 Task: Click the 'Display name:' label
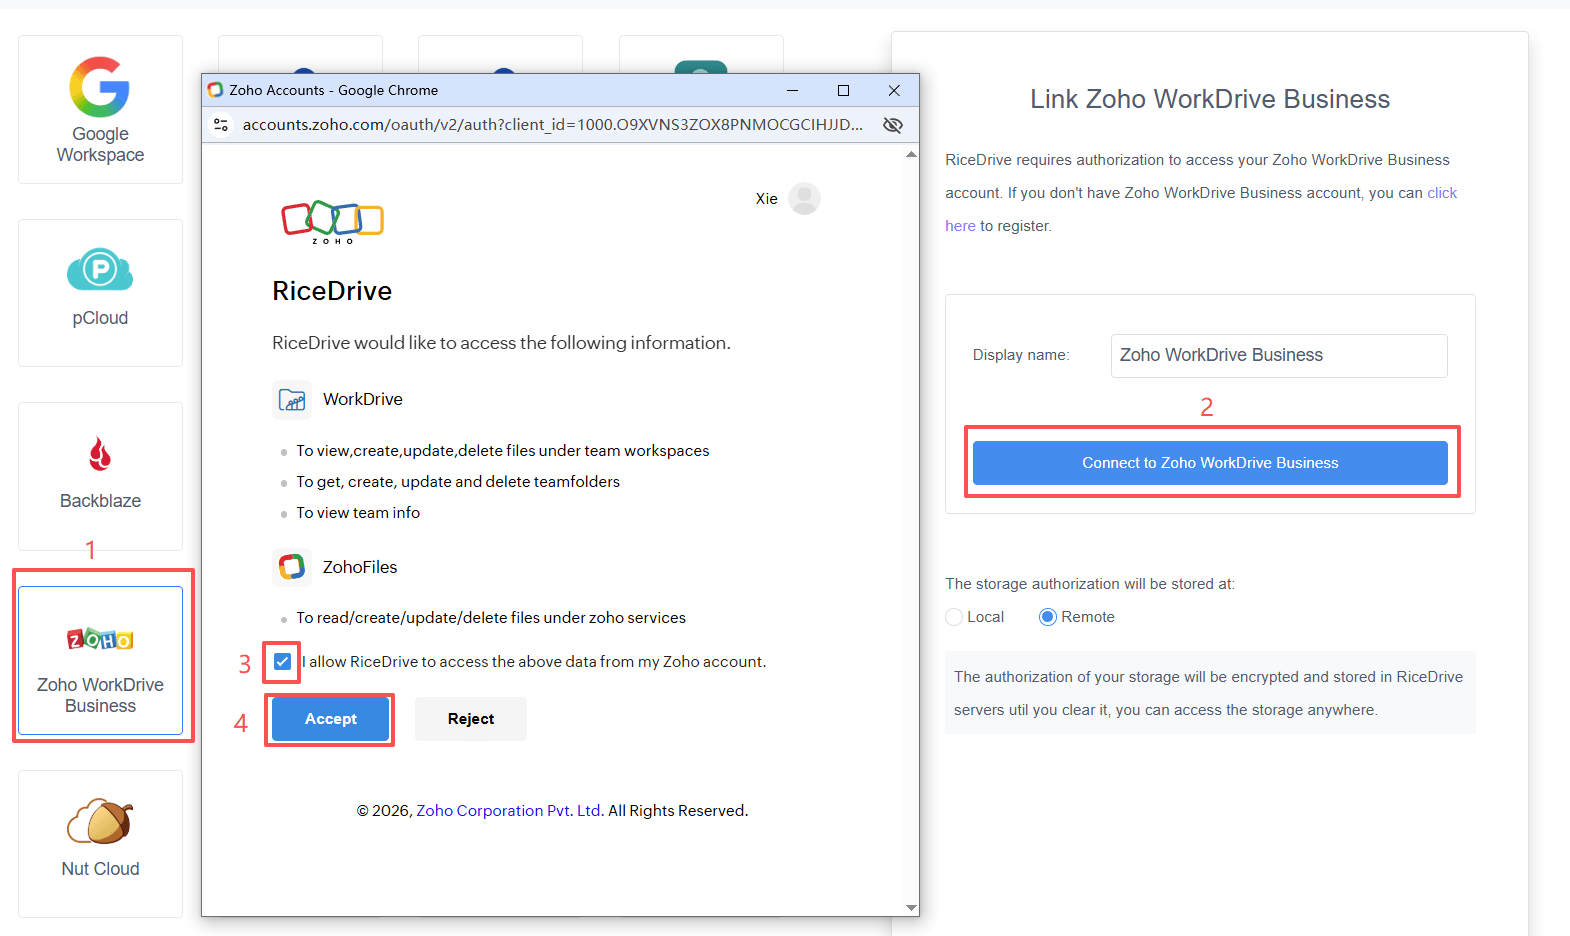click(x=1021, y=355)
